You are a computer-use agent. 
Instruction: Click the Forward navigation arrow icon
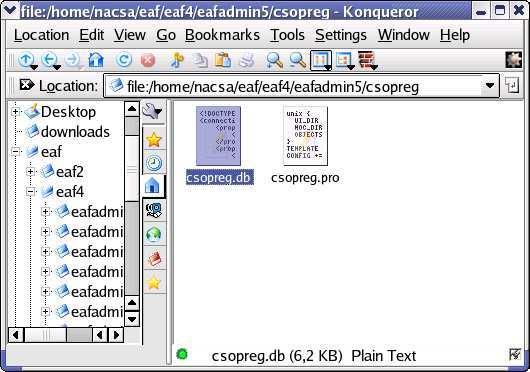coord(72,60)
